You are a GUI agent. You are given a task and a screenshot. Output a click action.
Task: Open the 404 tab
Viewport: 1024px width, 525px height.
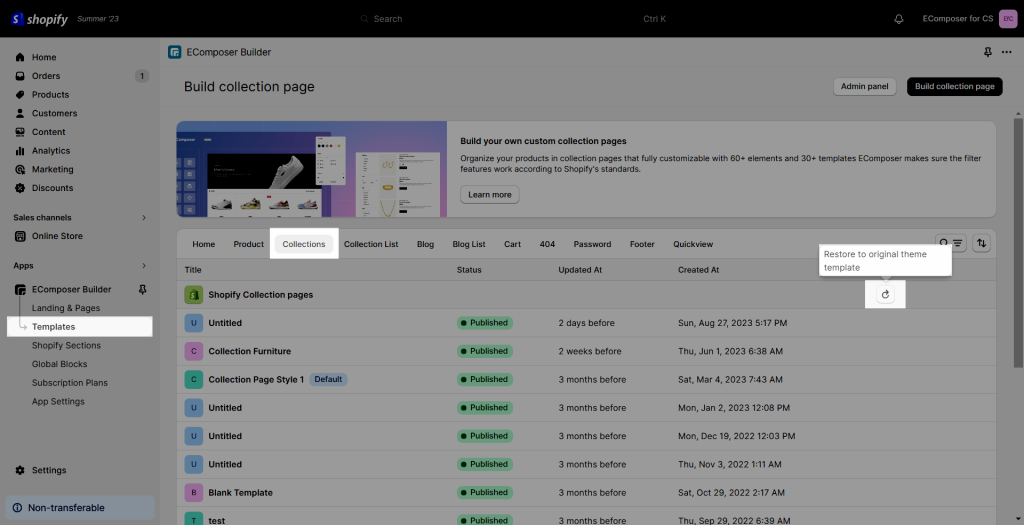(x=547, y=244)
